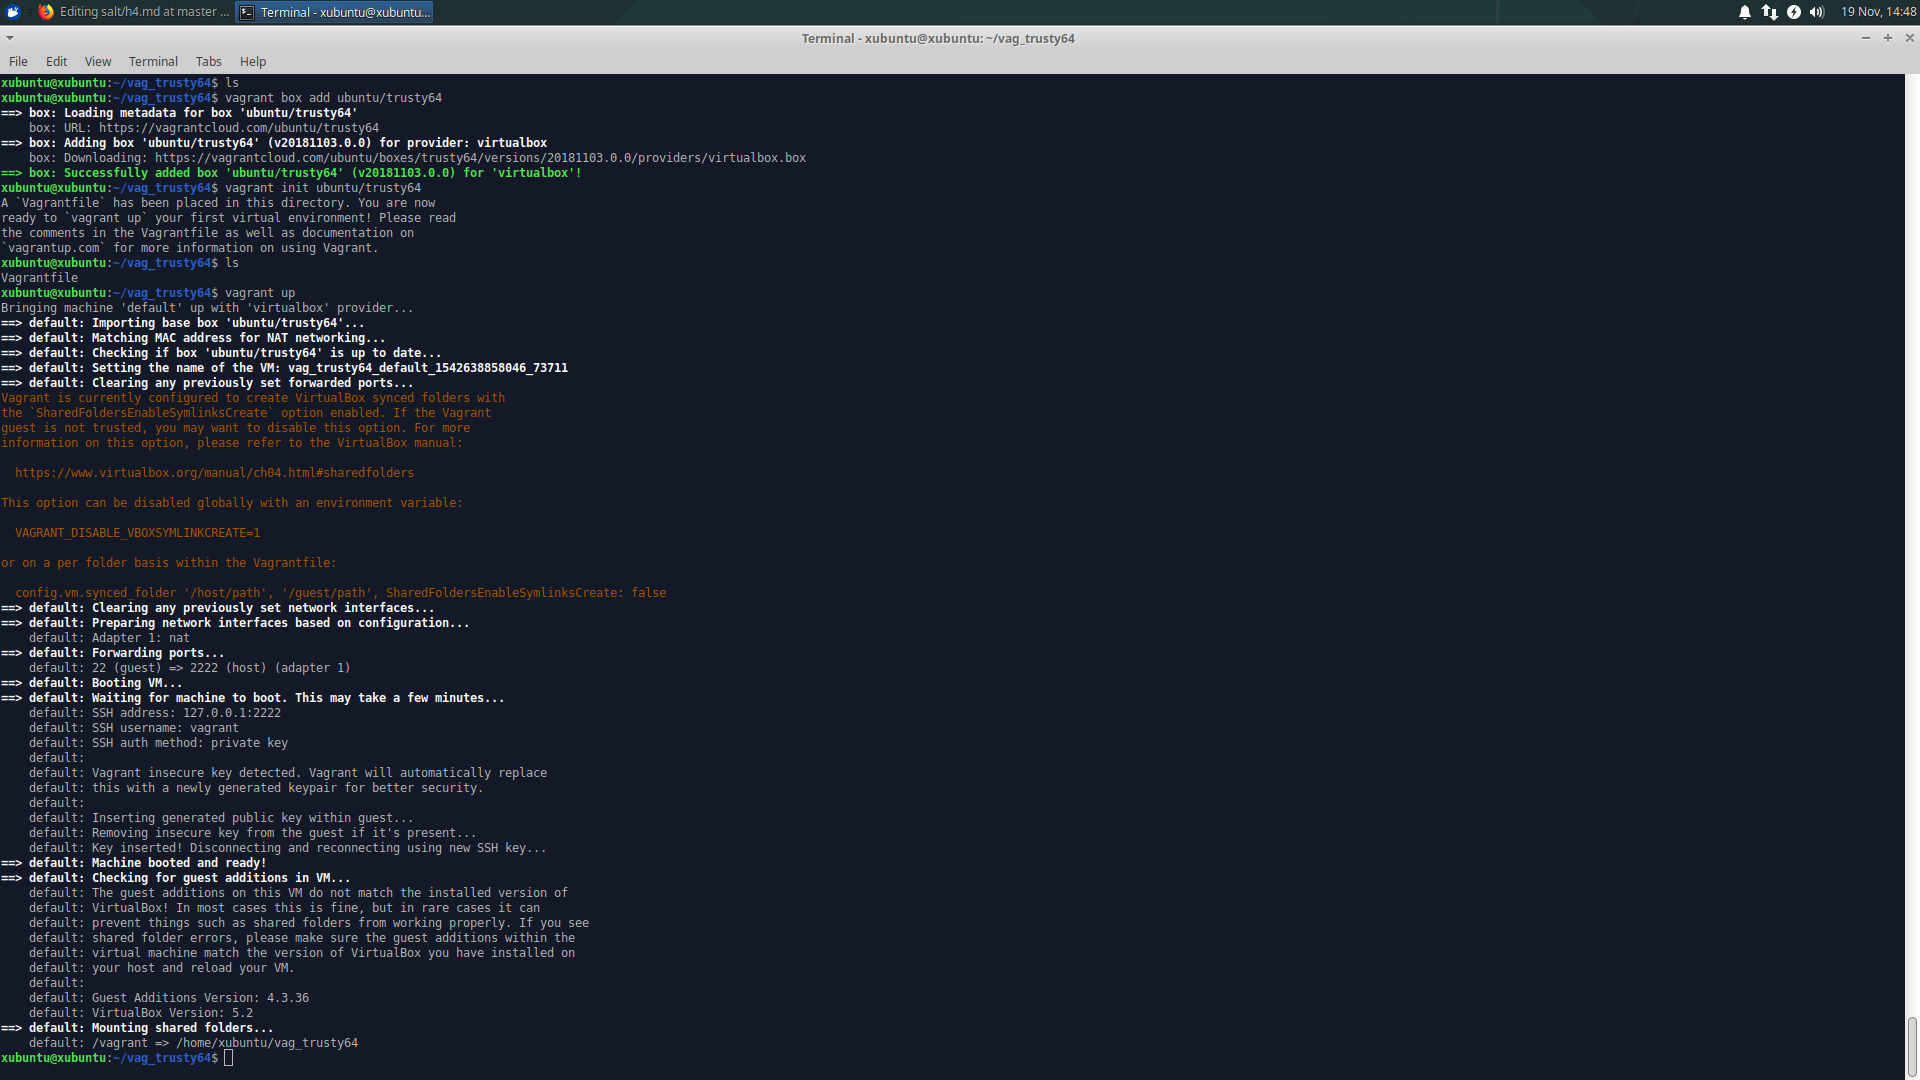This screenshot has height=1080, width=1920.
Task: Expand the View menu
Action: tap(98, 61)
